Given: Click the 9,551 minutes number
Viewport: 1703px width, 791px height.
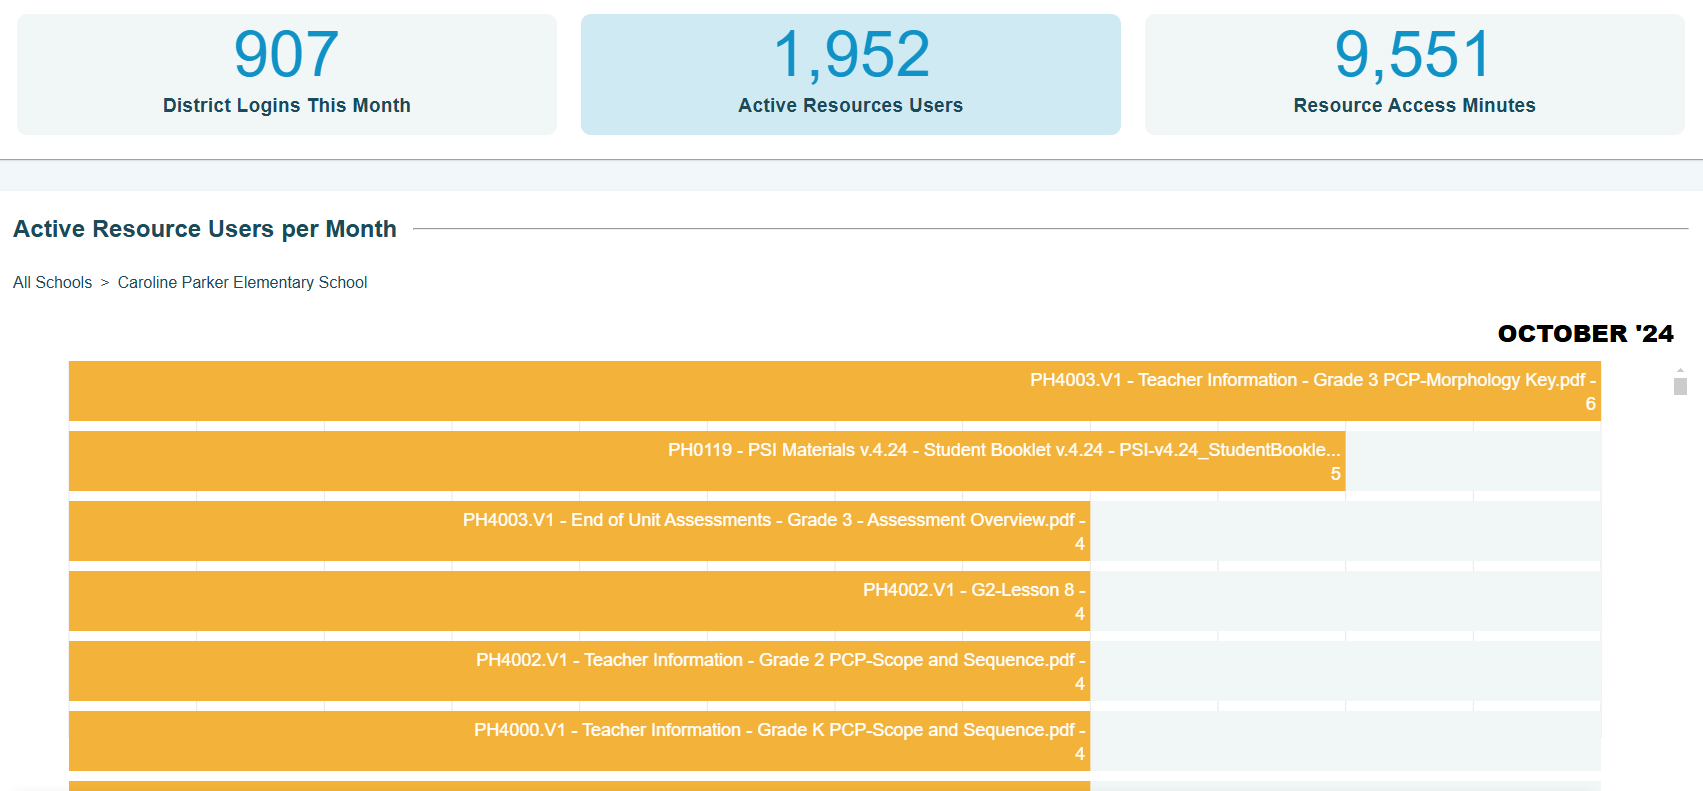Looking at the screenshot, I should pos(1412,54).
